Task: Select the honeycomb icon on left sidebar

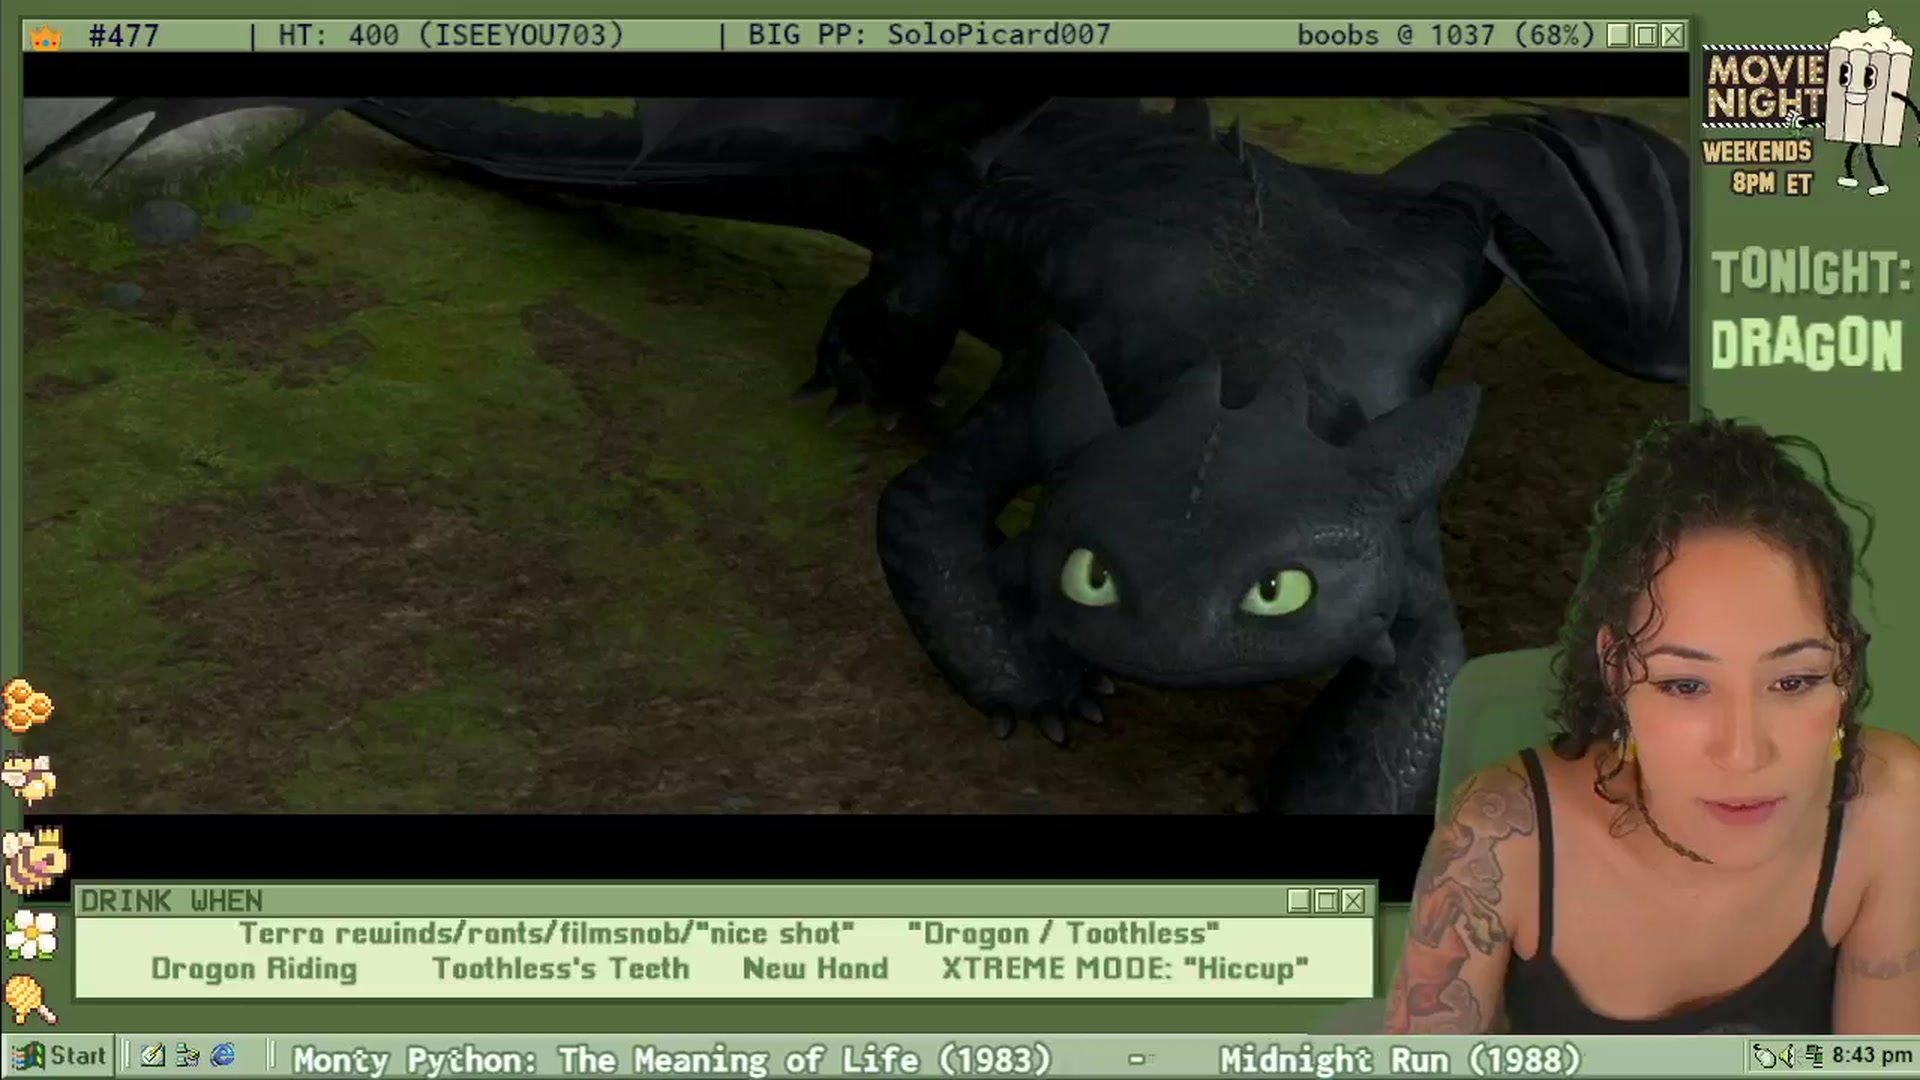Action: point(28,706)
